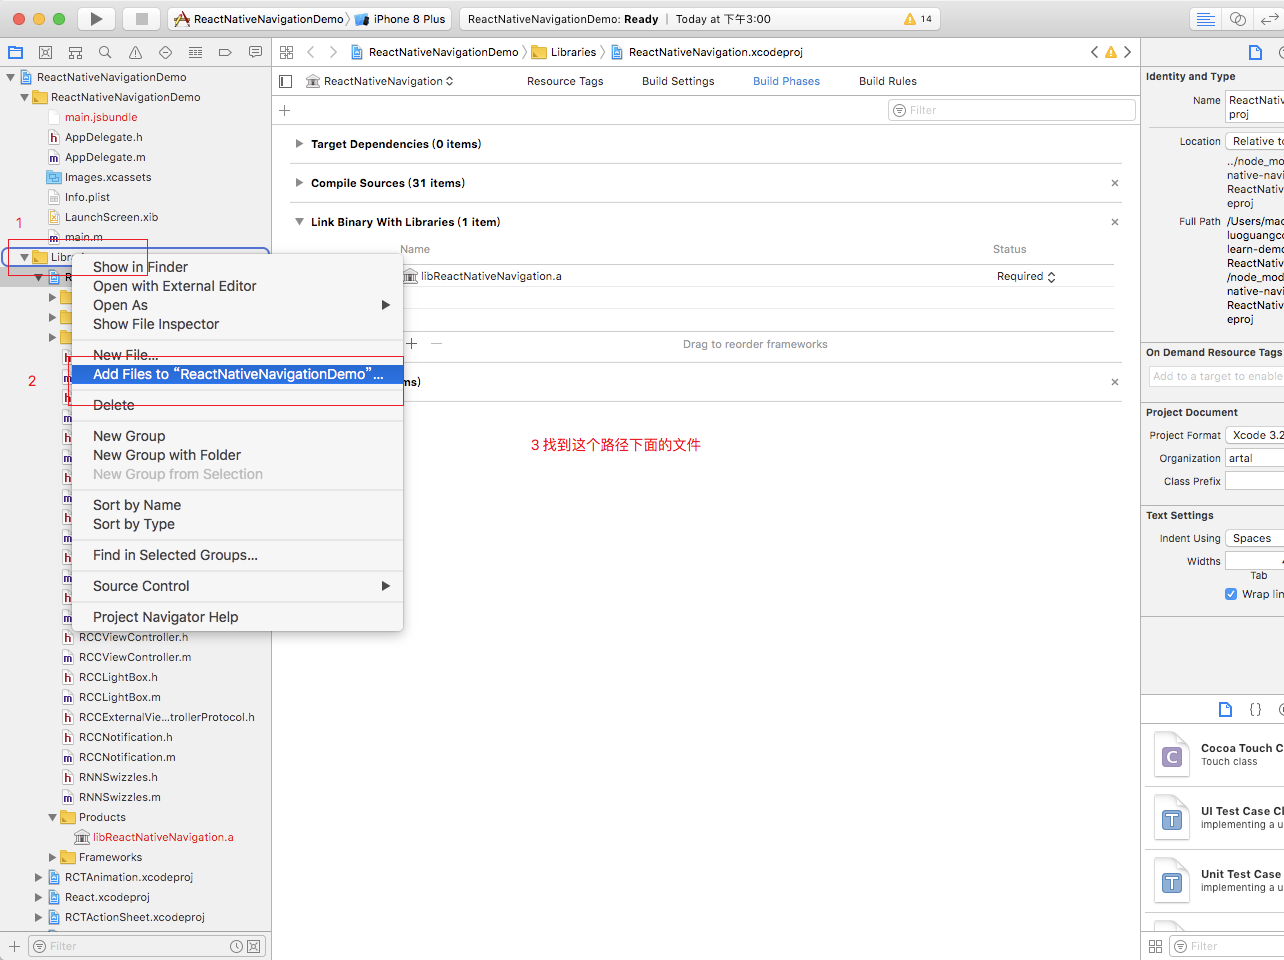Switch to the Build Rules tab
The height and width of the screenshot is (960, 1284).
888,81
